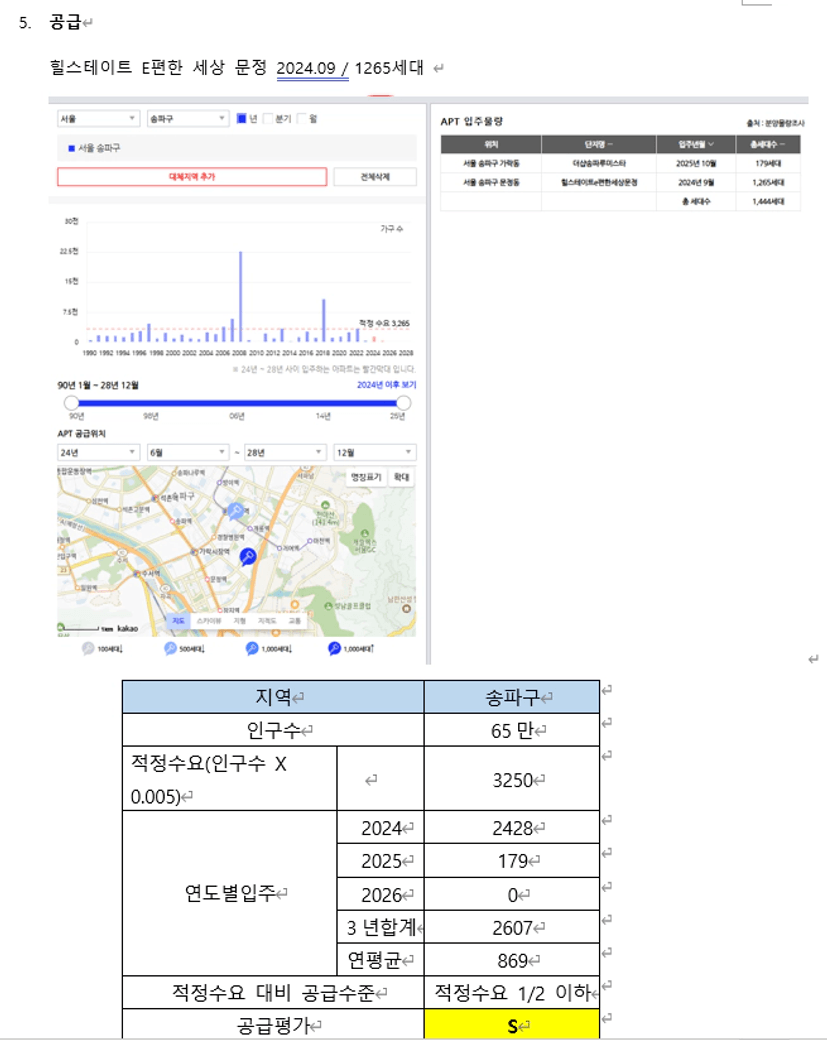Select the 지적도 map type tab
The image size is (827, 1040).
pyautogui.click(x=267, y=621)
